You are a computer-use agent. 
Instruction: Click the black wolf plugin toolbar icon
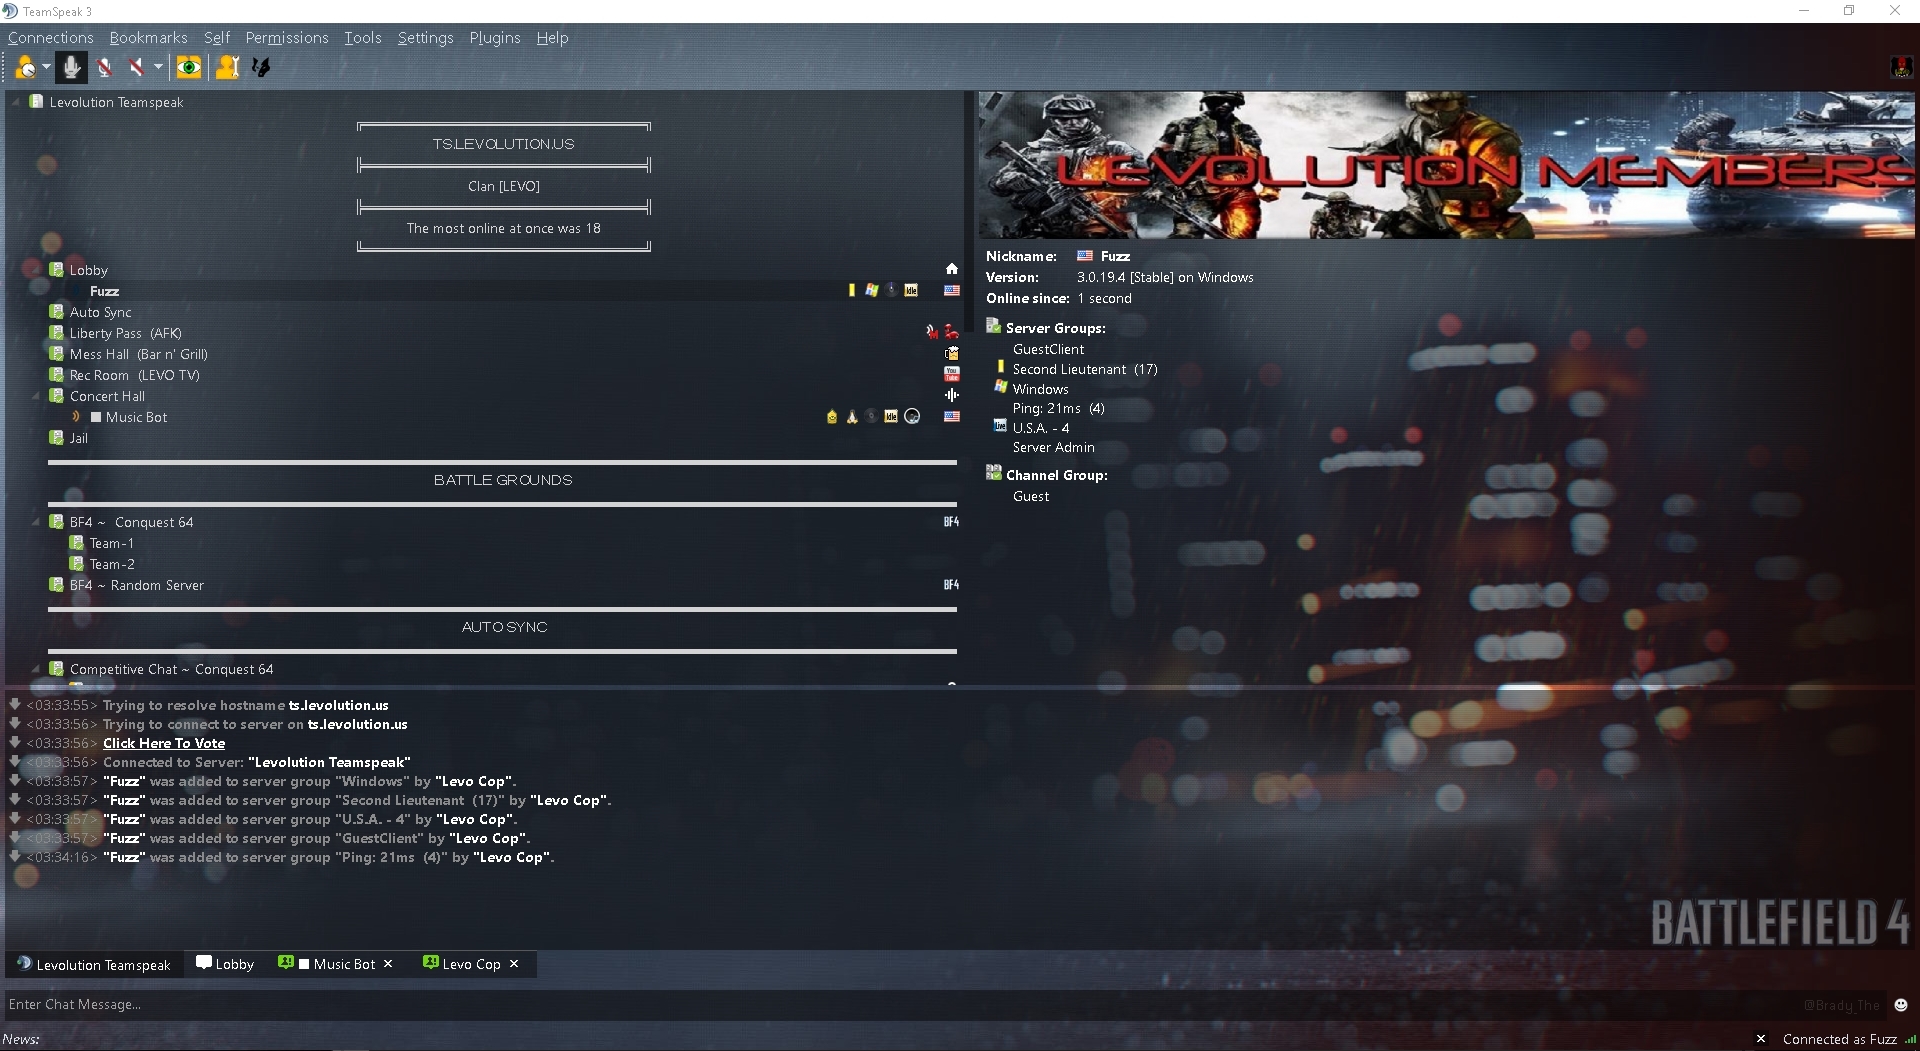point(261,67)
